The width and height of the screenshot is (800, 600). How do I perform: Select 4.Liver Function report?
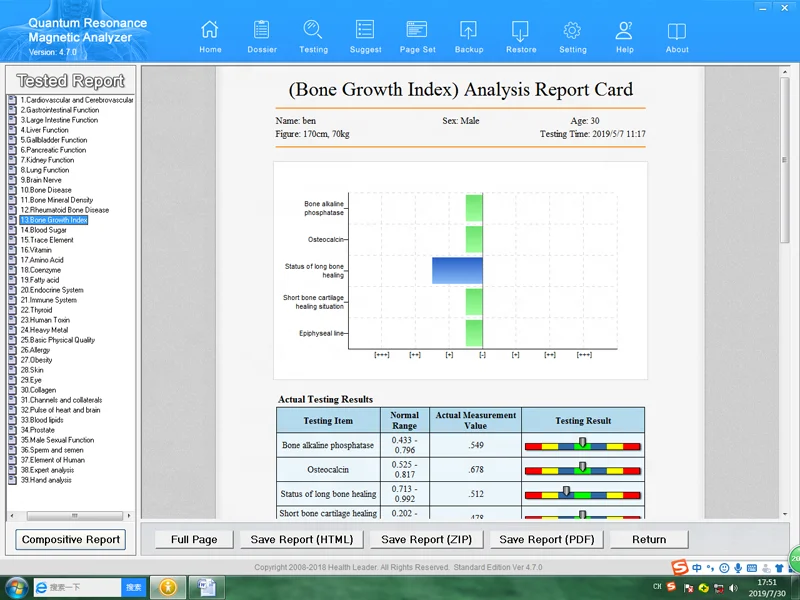click(x=44, y=130)
